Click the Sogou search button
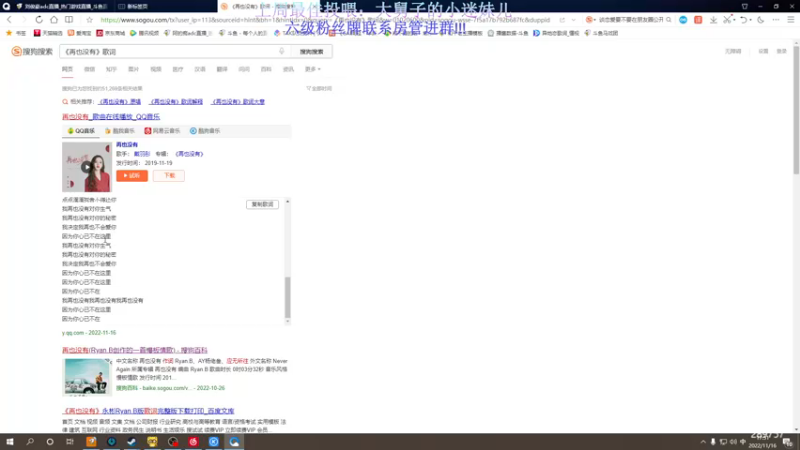The width and height of the screenshot is (800, 450). coord(311,52)
